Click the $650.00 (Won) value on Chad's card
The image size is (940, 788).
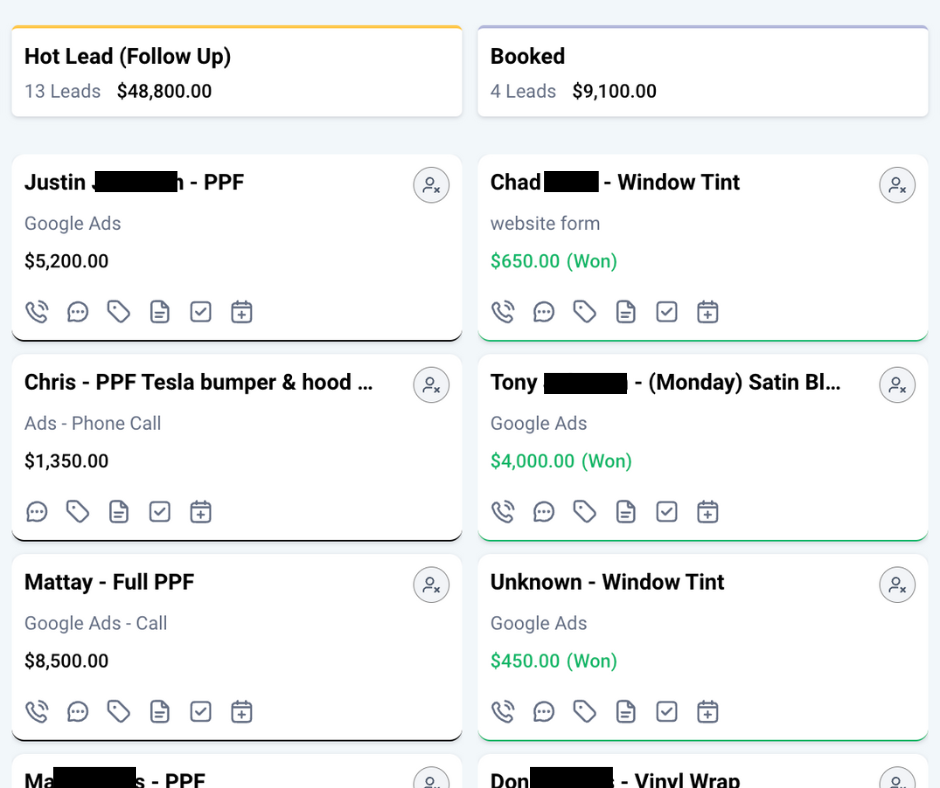coord(554,260)
